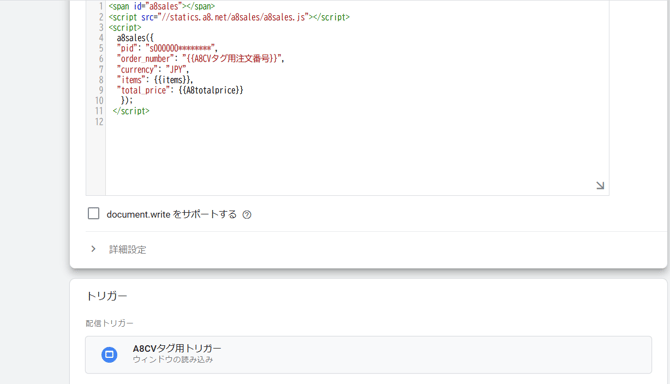Image resolution: width=670 pixels, height=384 pixels.
Task: Click the closing </script> tag line
Action: 131,111
